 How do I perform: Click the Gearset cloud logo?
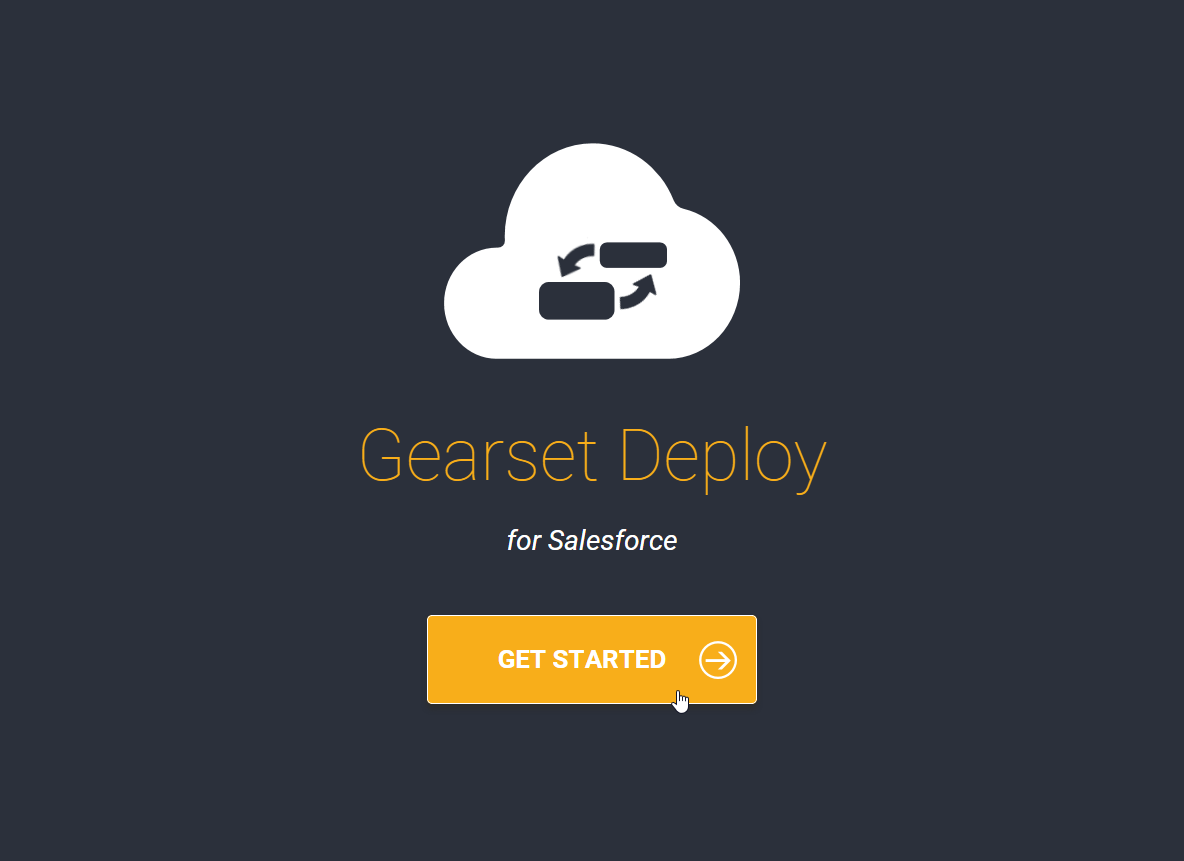pyautogui.click(x=592, y=250)
